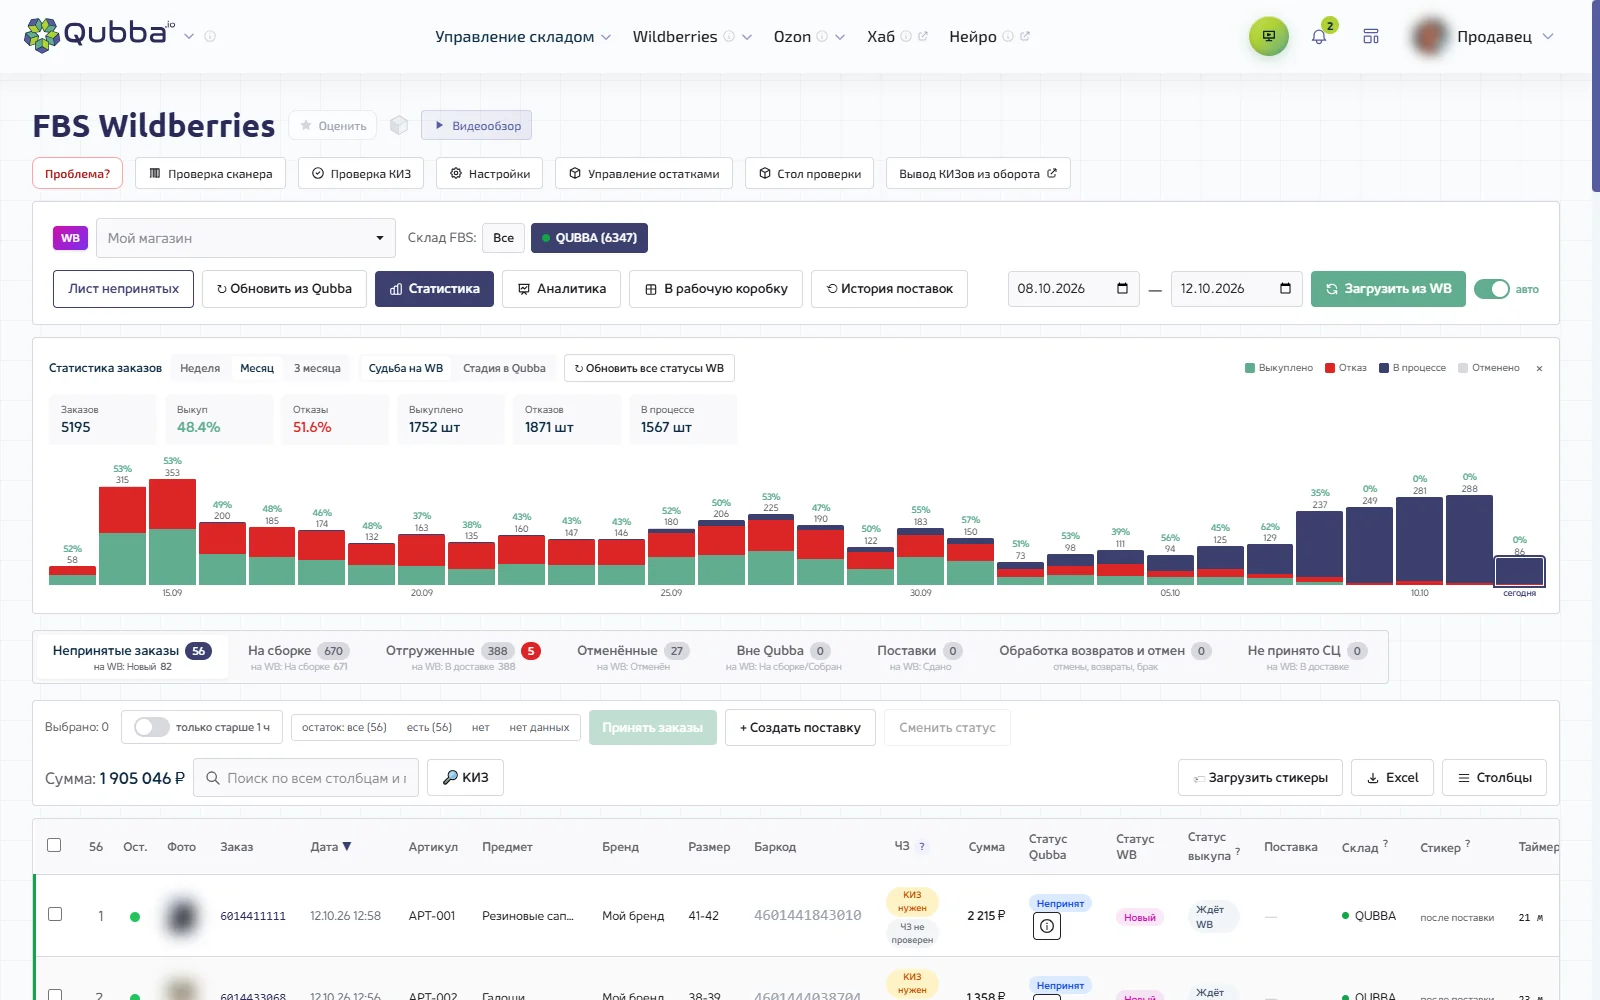Image resolution: width=1600 pixels, height=1000 pixels.
Task: Click the Qubba logo
Action: [x=99, y=34]
